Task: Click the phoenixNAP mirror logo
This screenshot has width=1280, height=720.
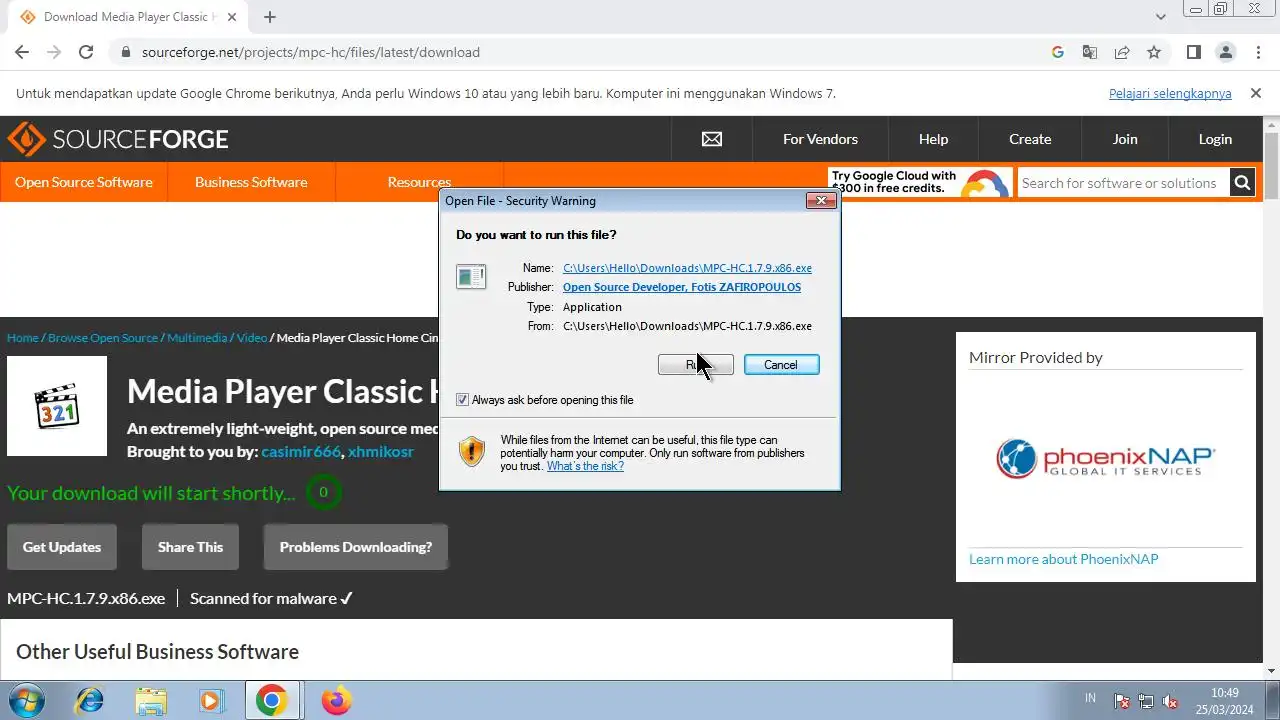Action: tap(1105, 459)
